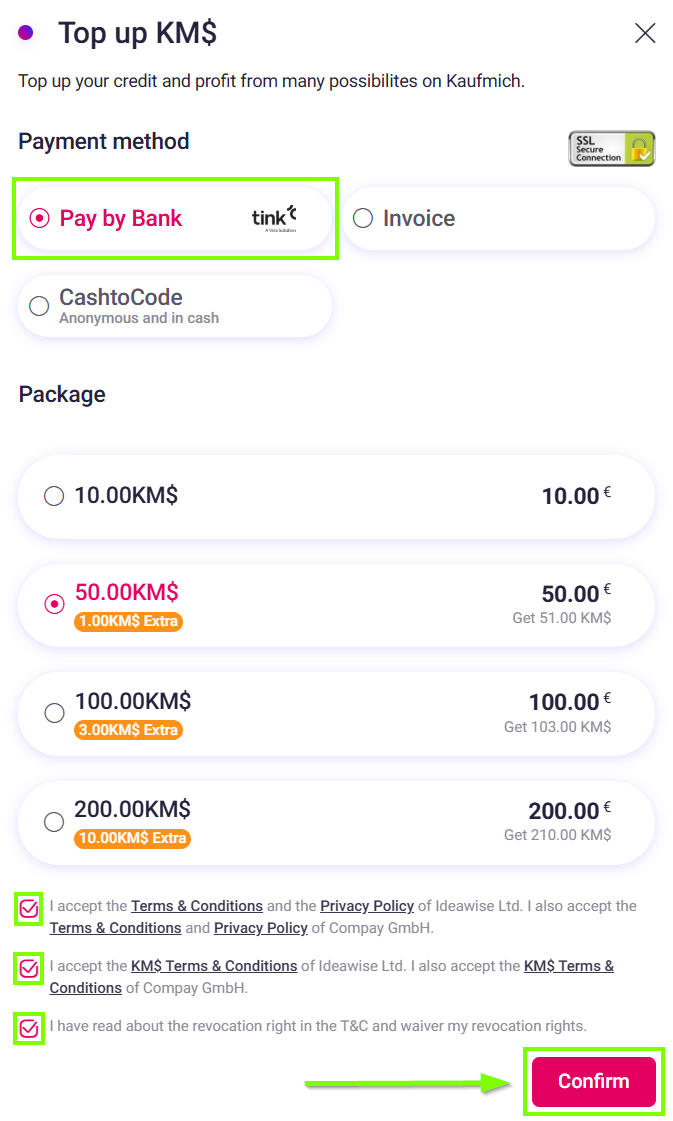Open Ideawise Ltd. Privacy Policy link
The image size is (673, 1121).
(x=367, y=906)
